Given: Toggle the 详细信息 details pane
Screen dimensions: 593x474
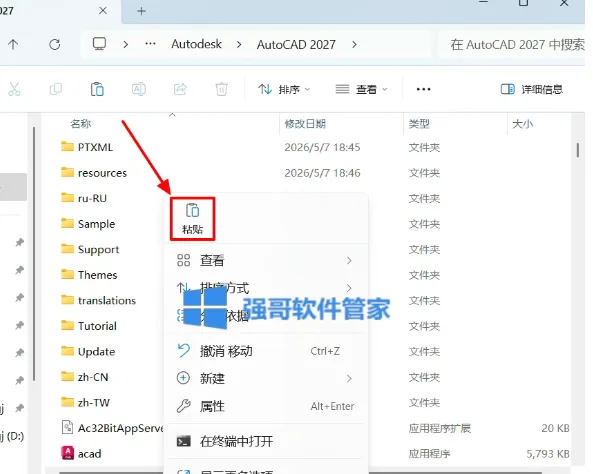Looking at the screenshot, I should [x=532, y=89].
